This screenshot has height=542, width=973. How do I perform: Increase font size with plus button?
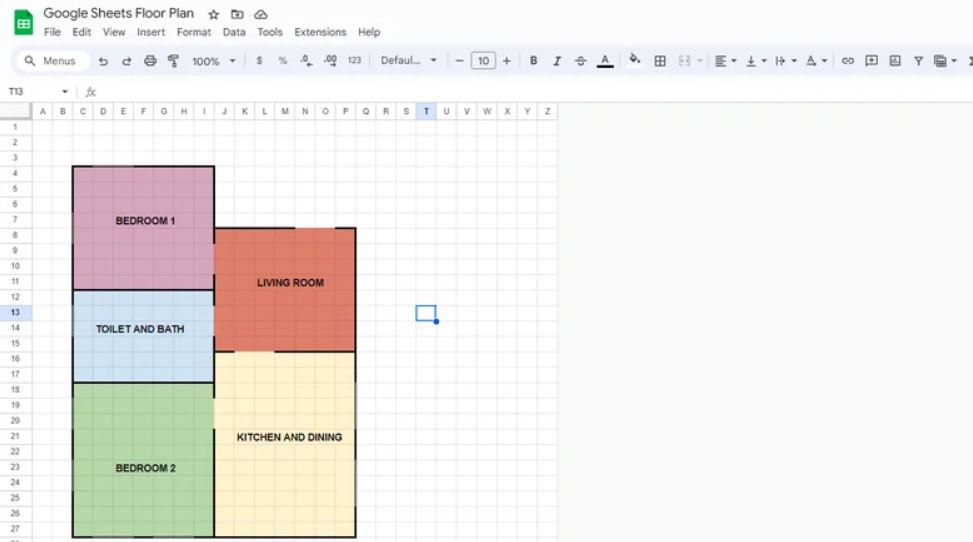(x=506, y=61)
